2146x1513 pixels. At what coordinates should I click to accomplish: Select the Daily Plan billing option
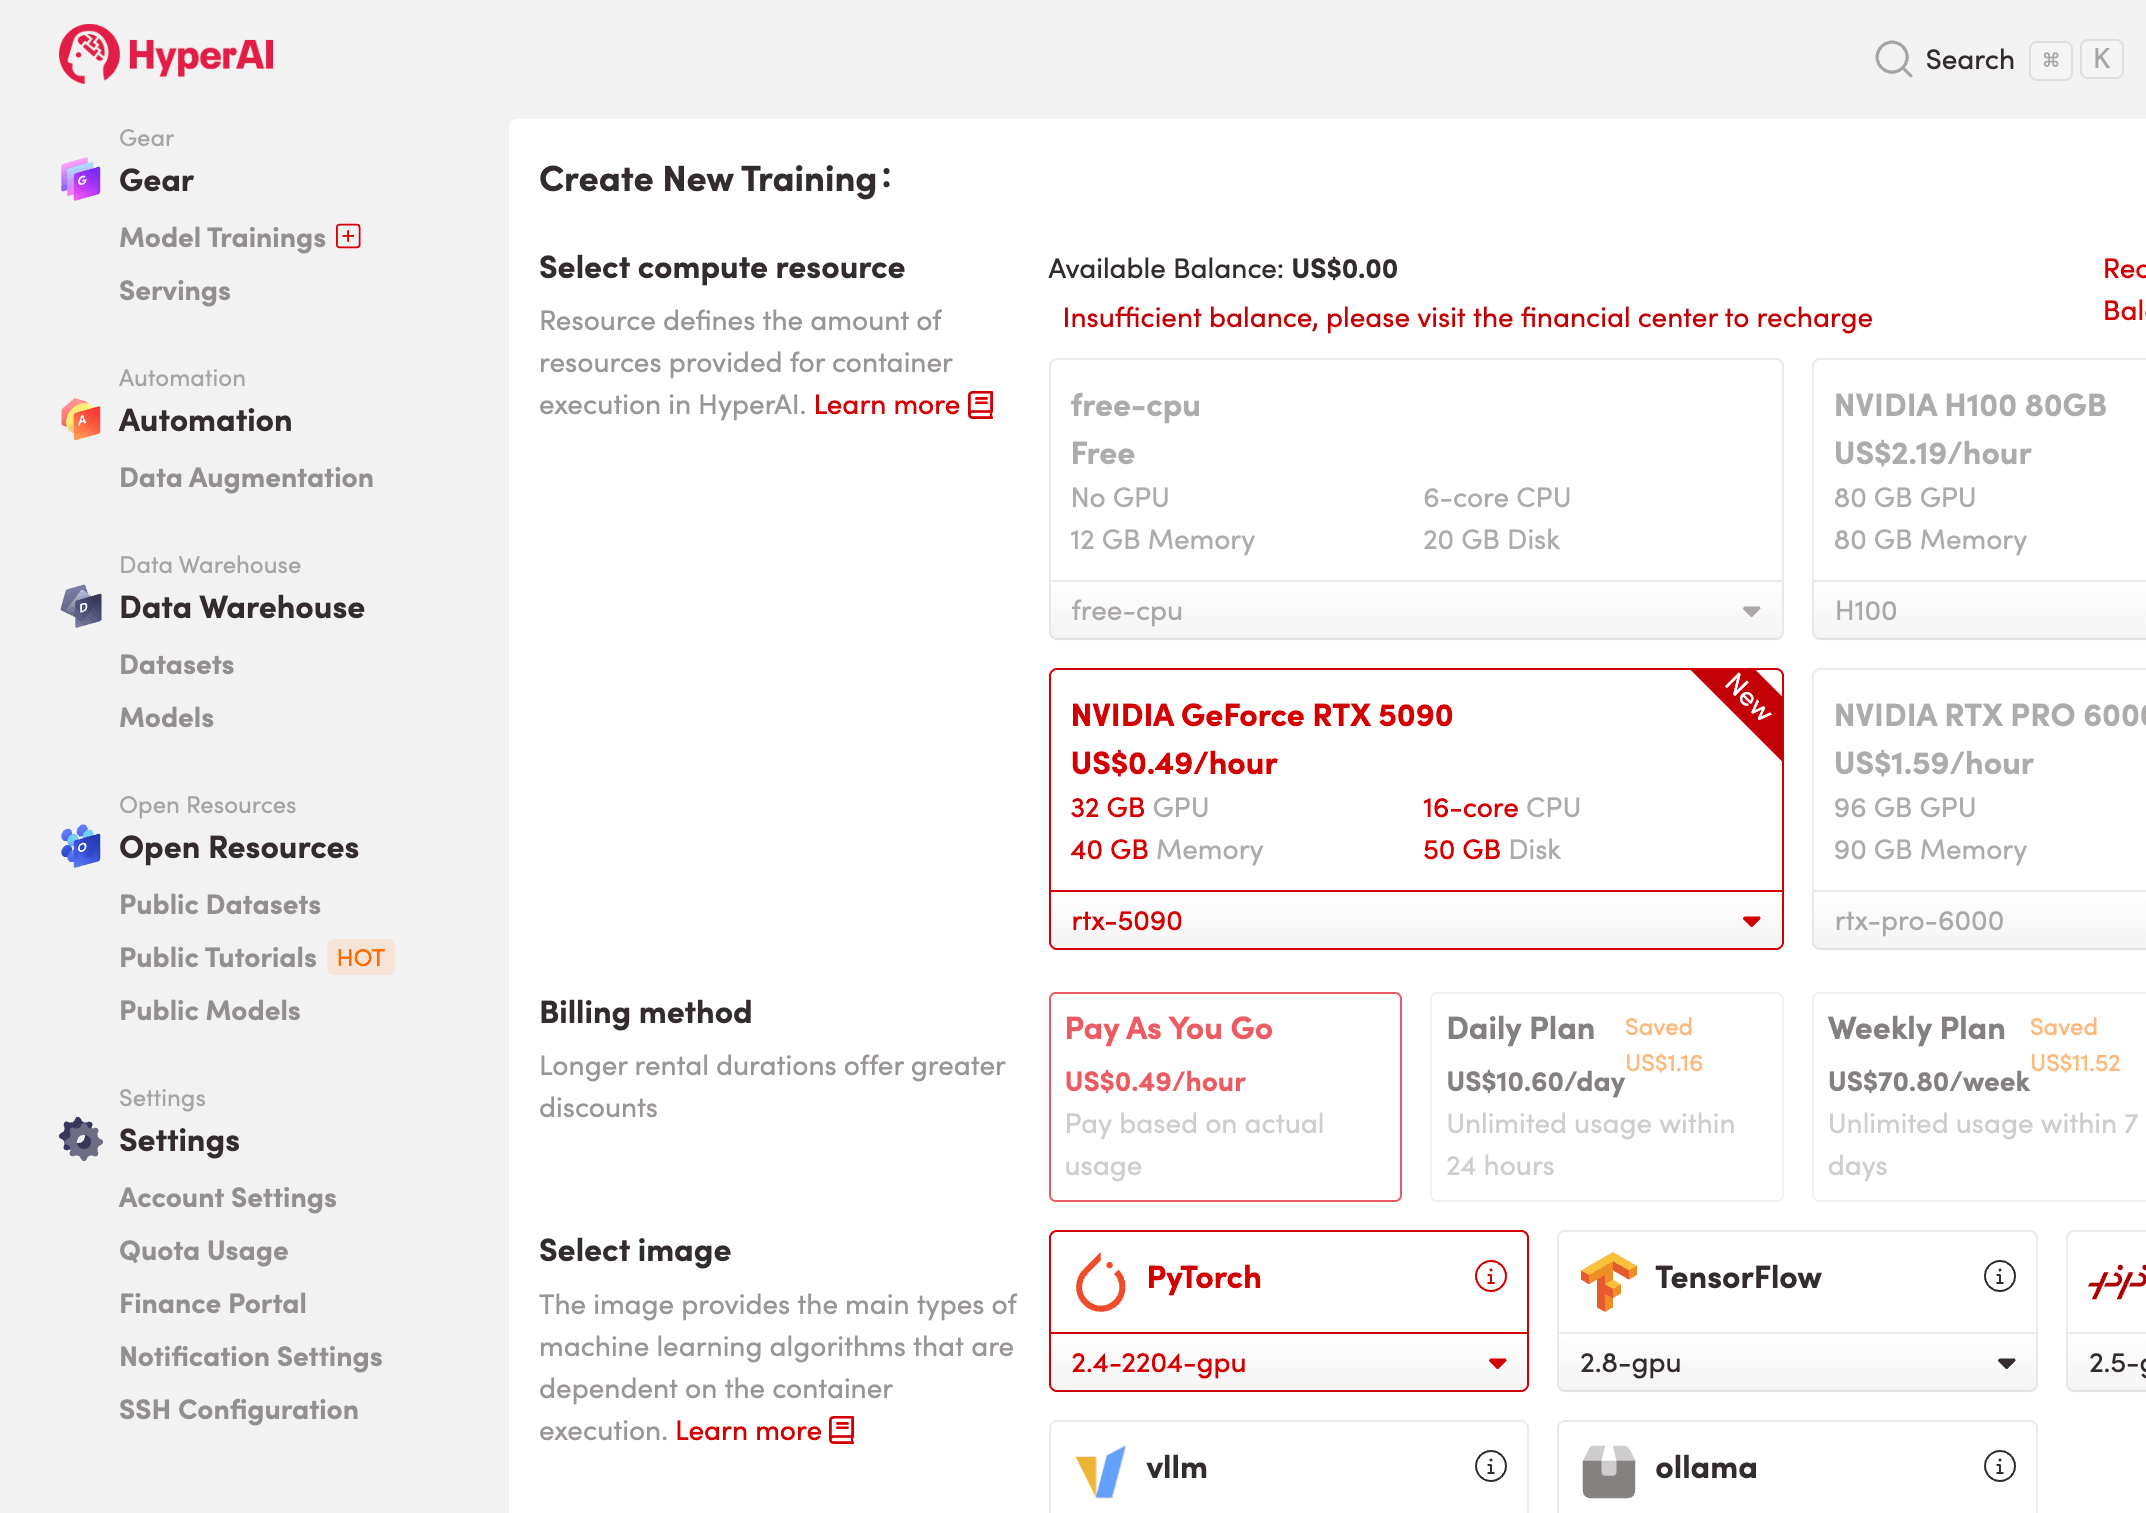tap(1605, 1097)
